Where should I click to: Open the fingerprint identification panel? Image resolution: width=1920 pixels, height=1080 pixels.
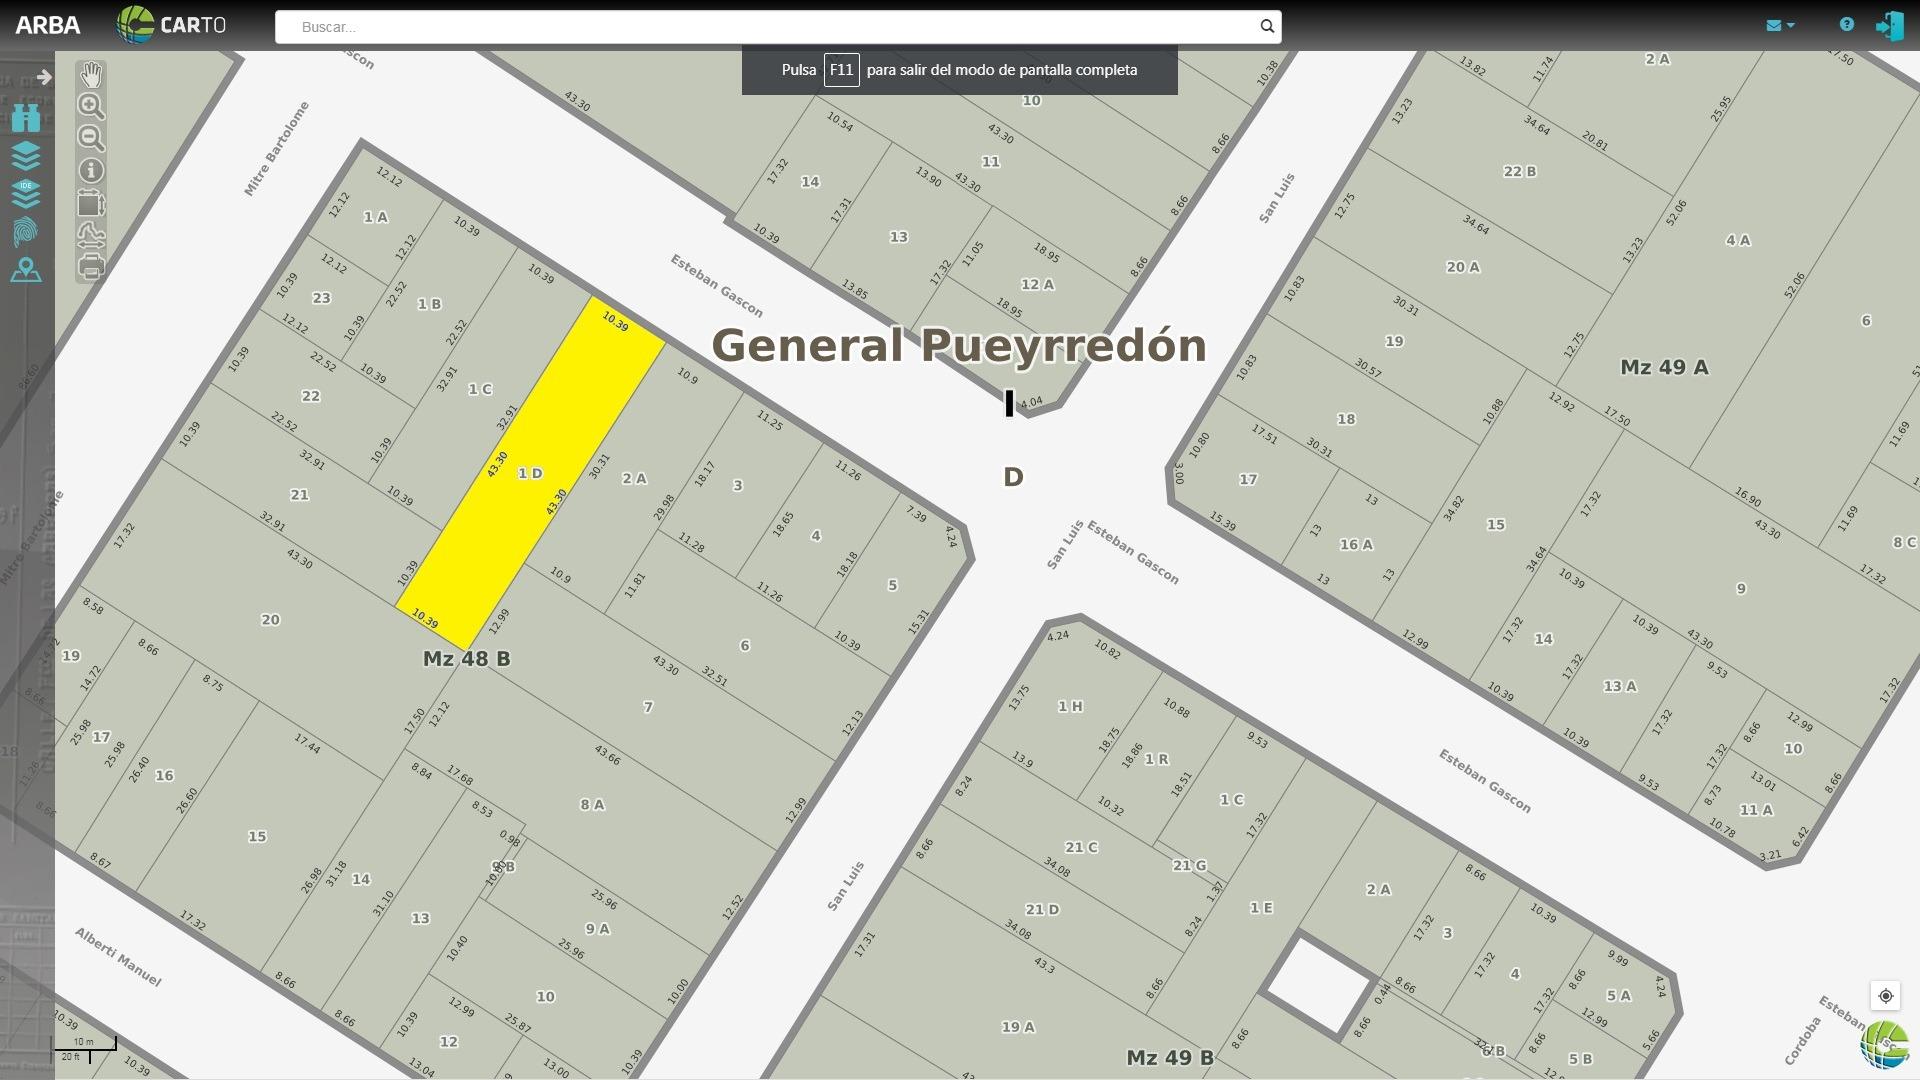(x=26, y=232)
